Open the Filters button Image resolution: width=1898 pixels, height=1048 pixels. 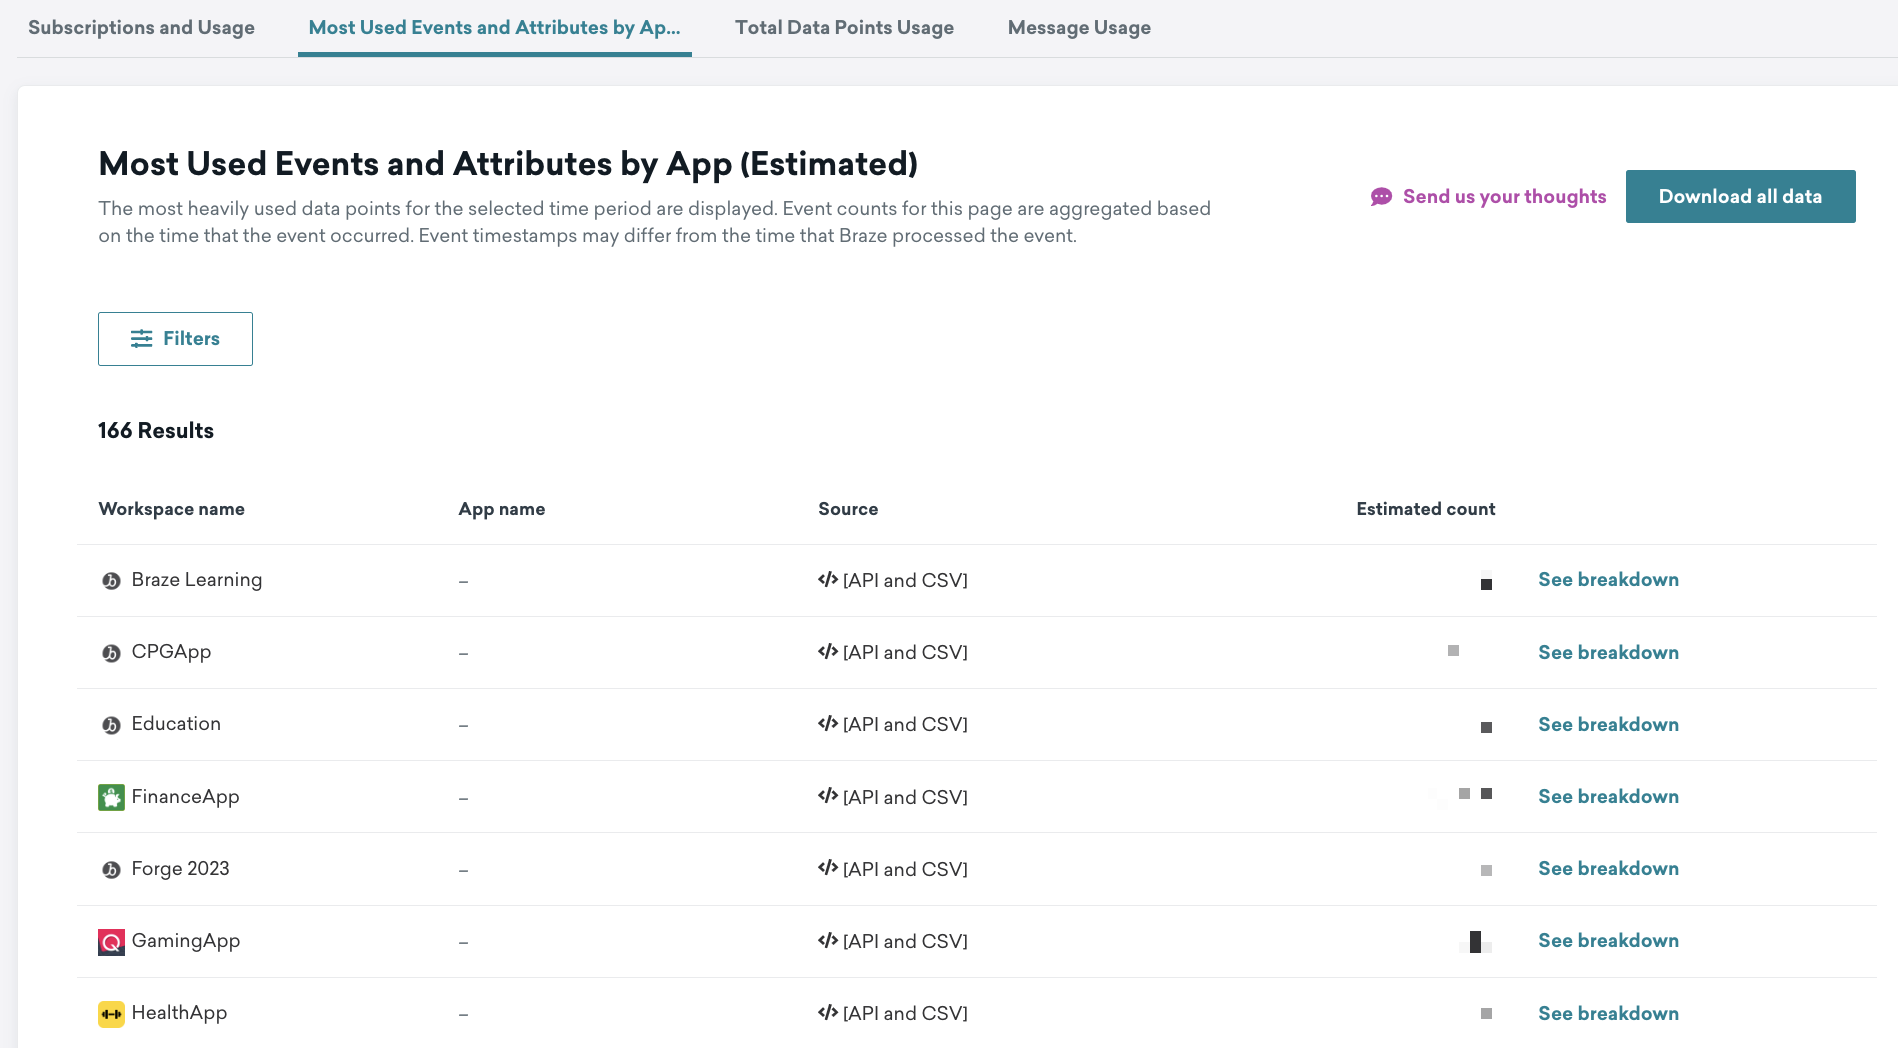click(175, 339)
